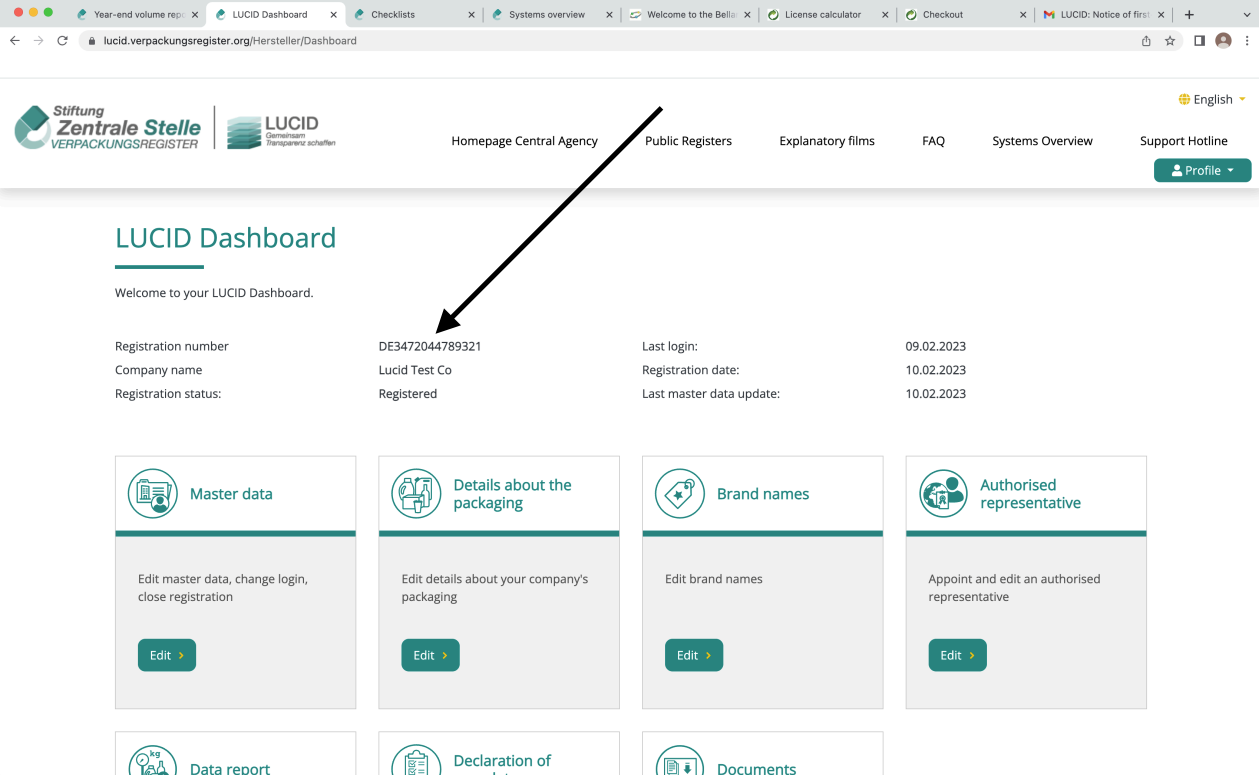Click the Authorised representative icon
This screenshot has width=1259, height=775.
(x=943, y=494)
